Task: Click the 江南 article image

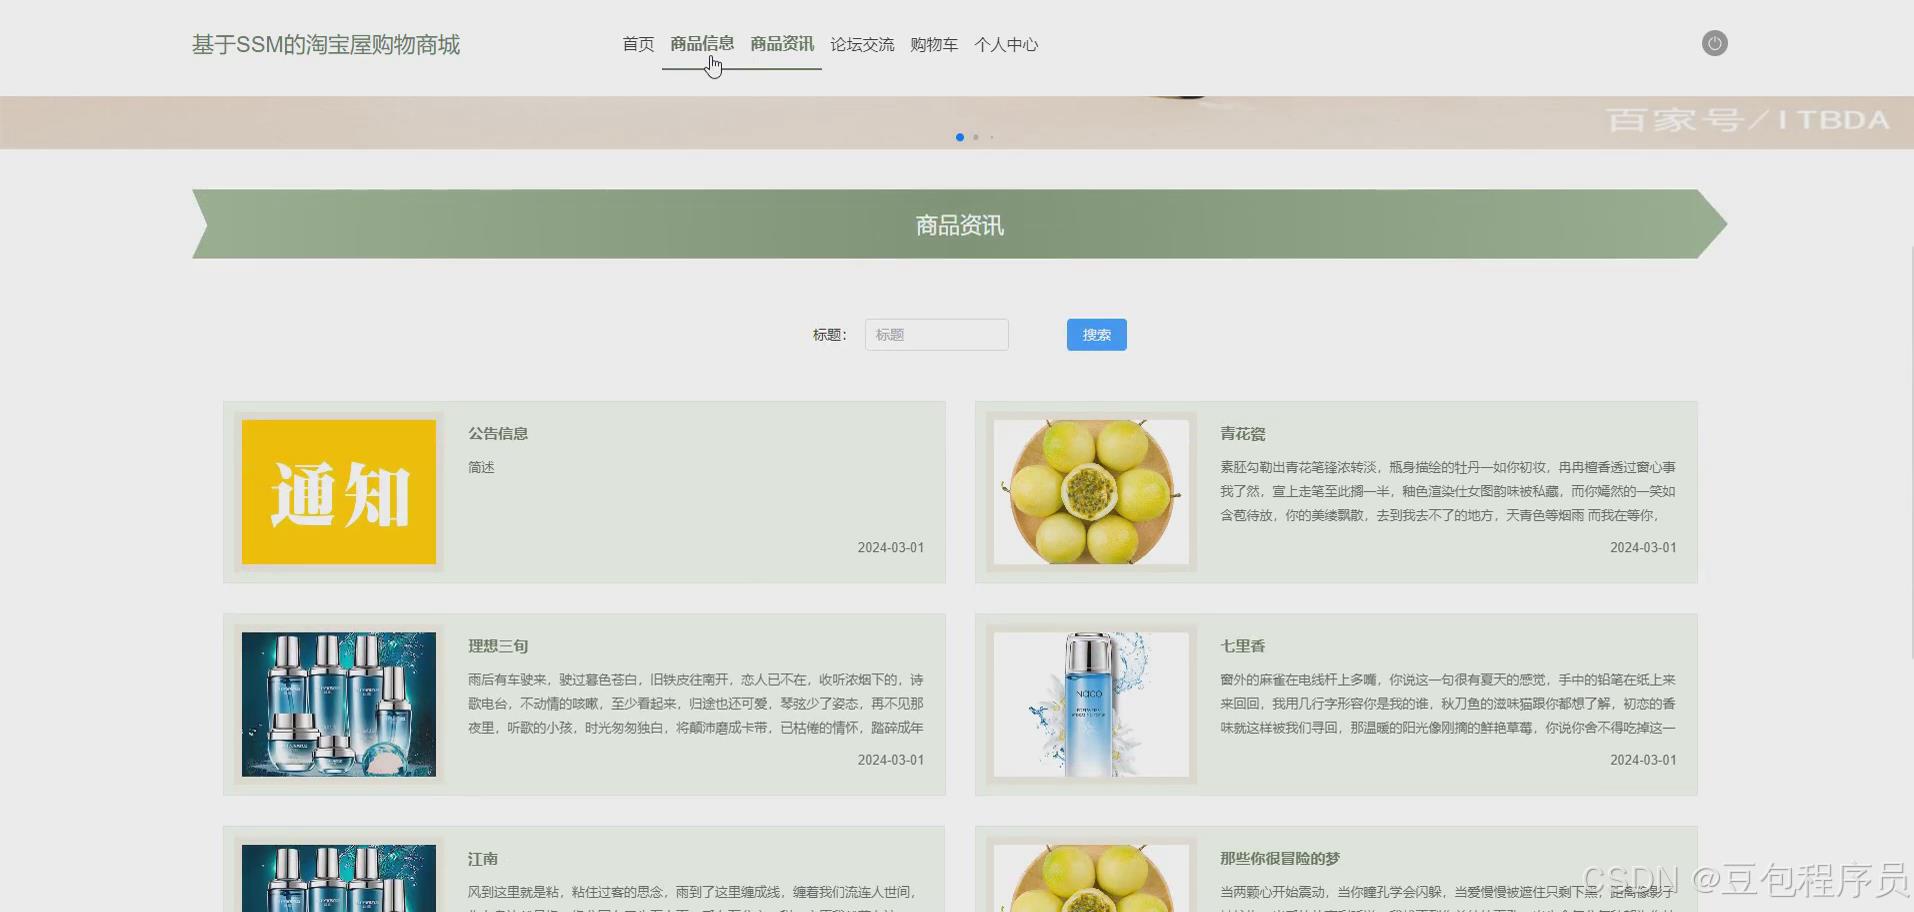Action: point(338,880)
